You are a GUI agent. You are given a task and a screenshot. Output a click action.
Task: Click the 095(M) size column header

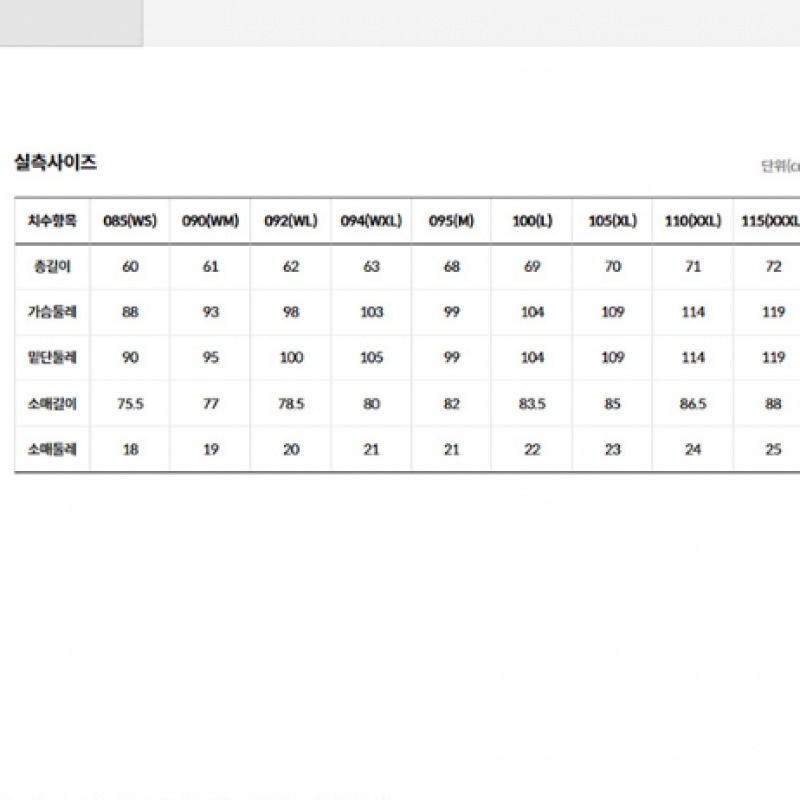[451, 221]
